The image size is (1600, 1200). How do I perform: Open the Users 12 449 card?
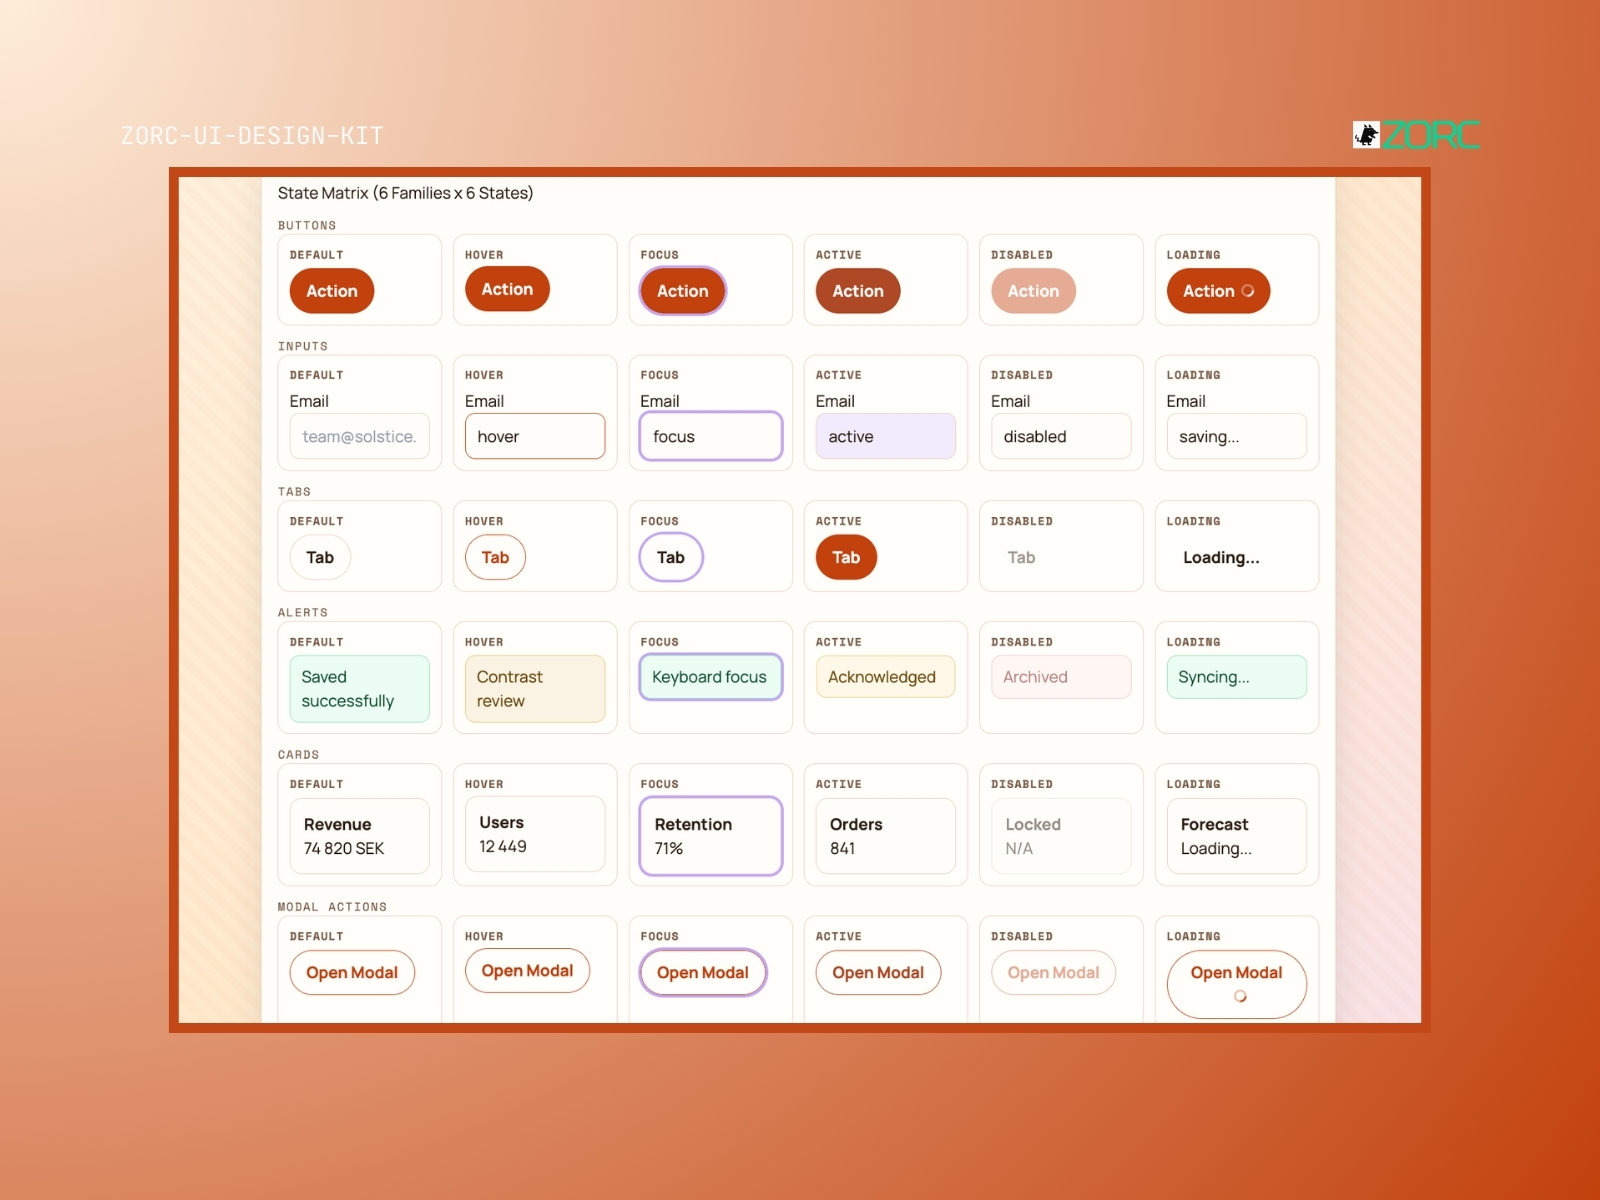pos(535,834)
